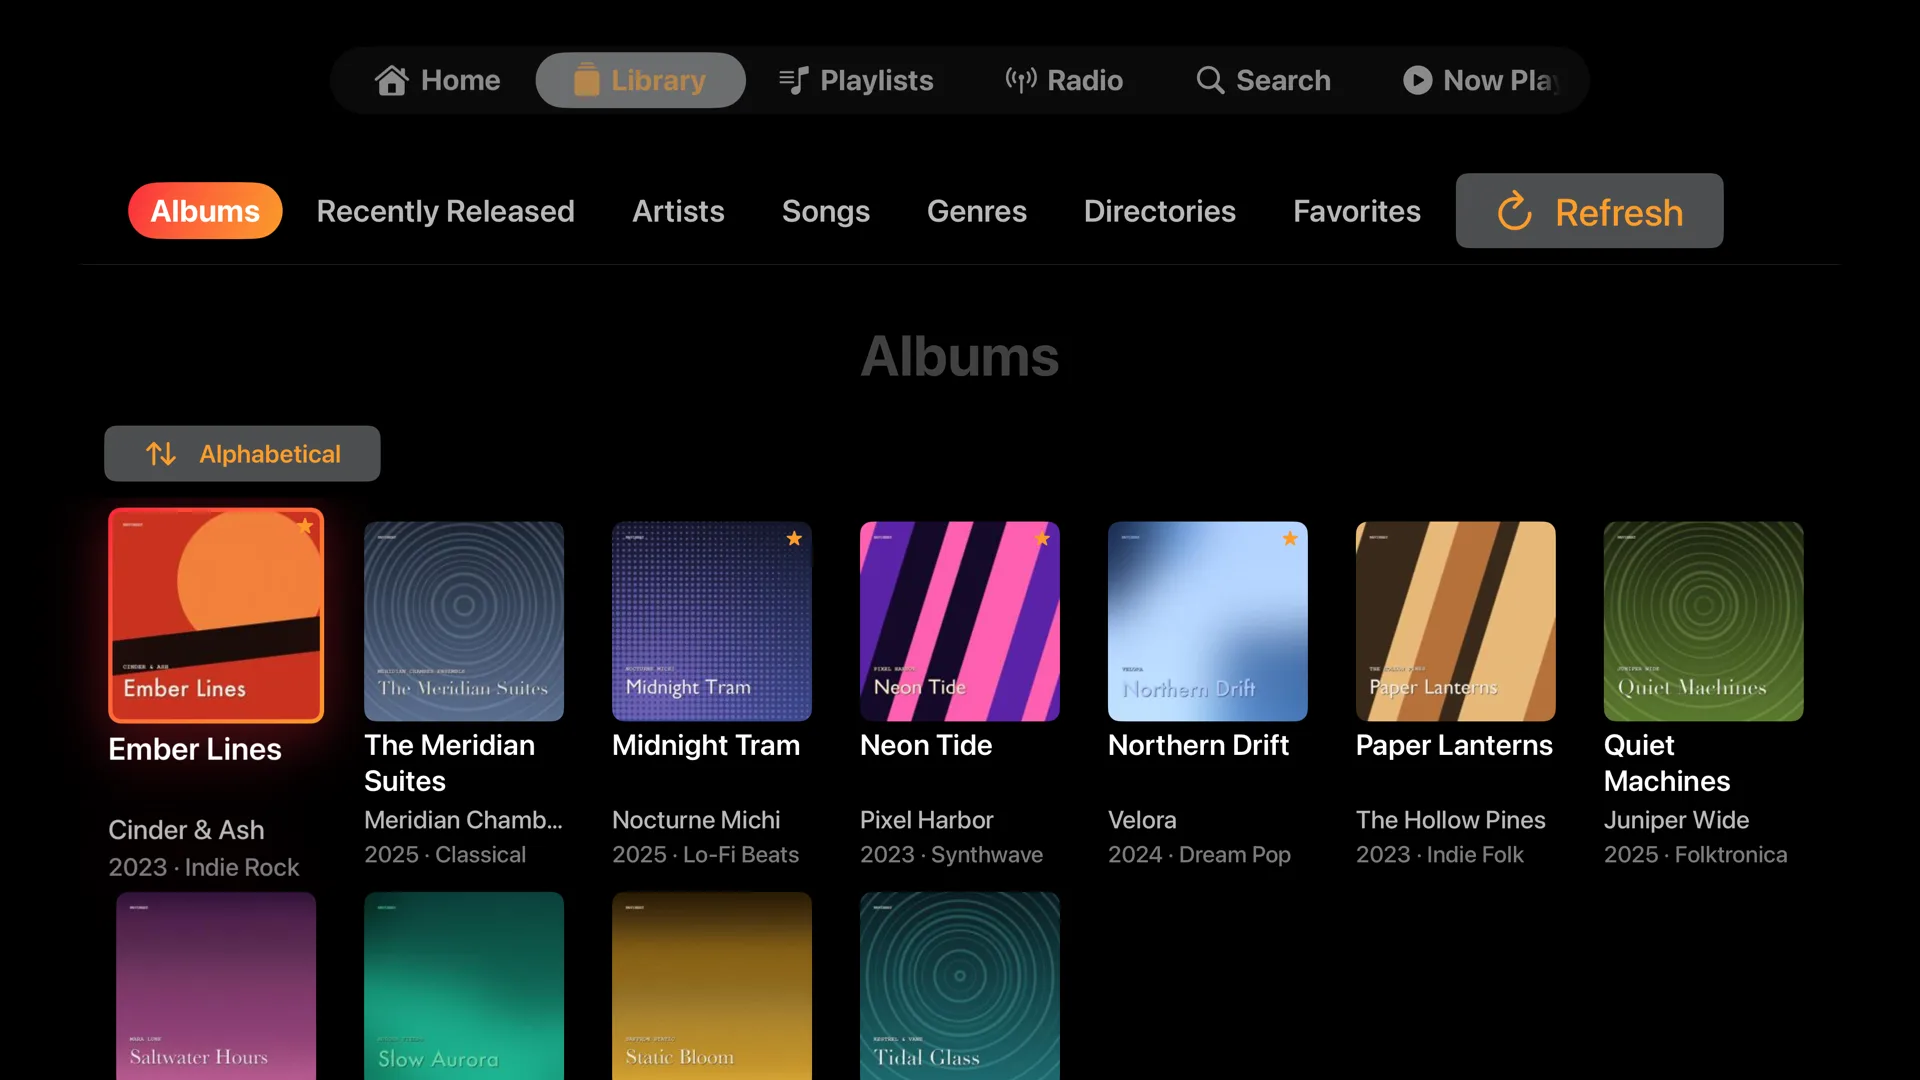The image size is (1920, 1080).
Task: Click artist name 'Velora'
Action: (1142, 820)
